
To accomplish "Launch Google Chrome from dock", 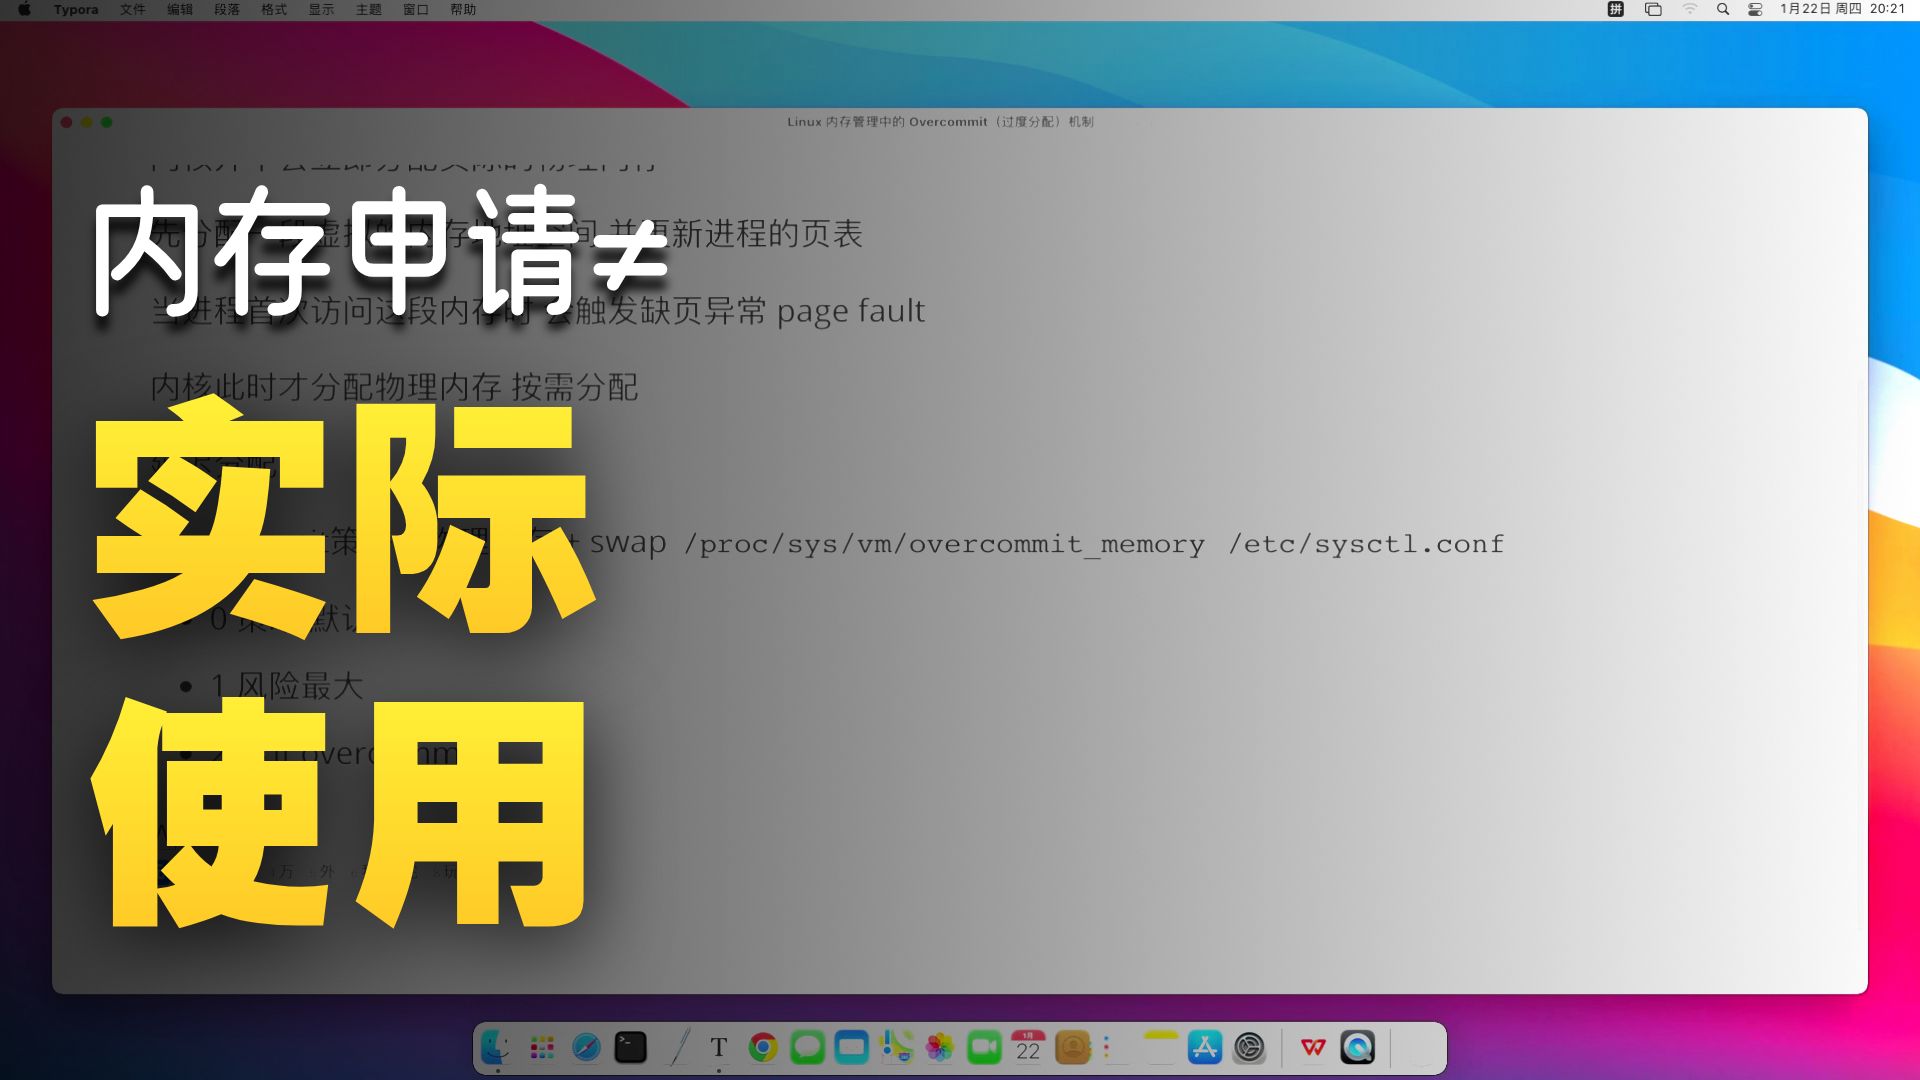I will pos(763,1047).
